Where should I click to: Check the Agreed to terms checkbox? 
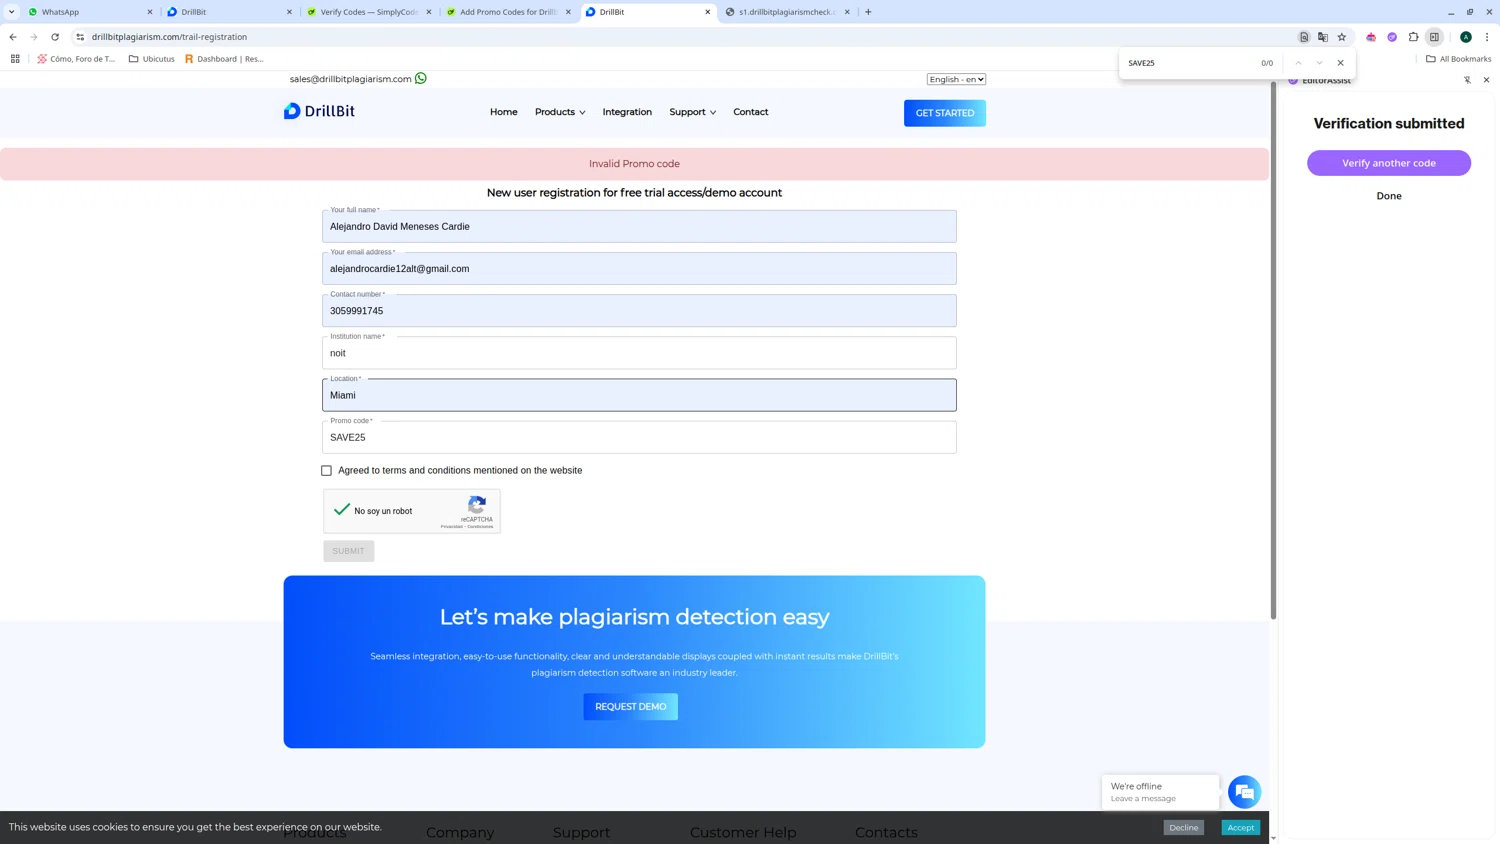pyautogui.click(x=326, y=470)
